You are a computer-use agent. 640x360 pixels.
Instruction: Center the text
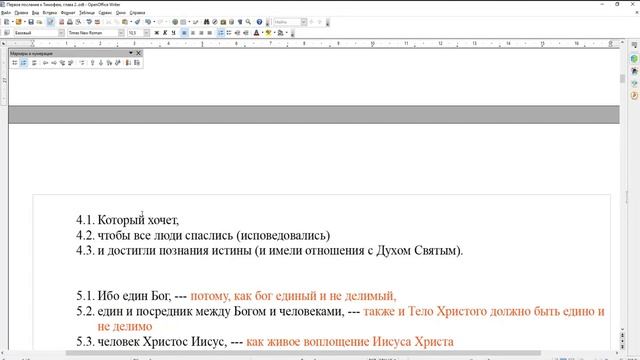pos(193,33)
